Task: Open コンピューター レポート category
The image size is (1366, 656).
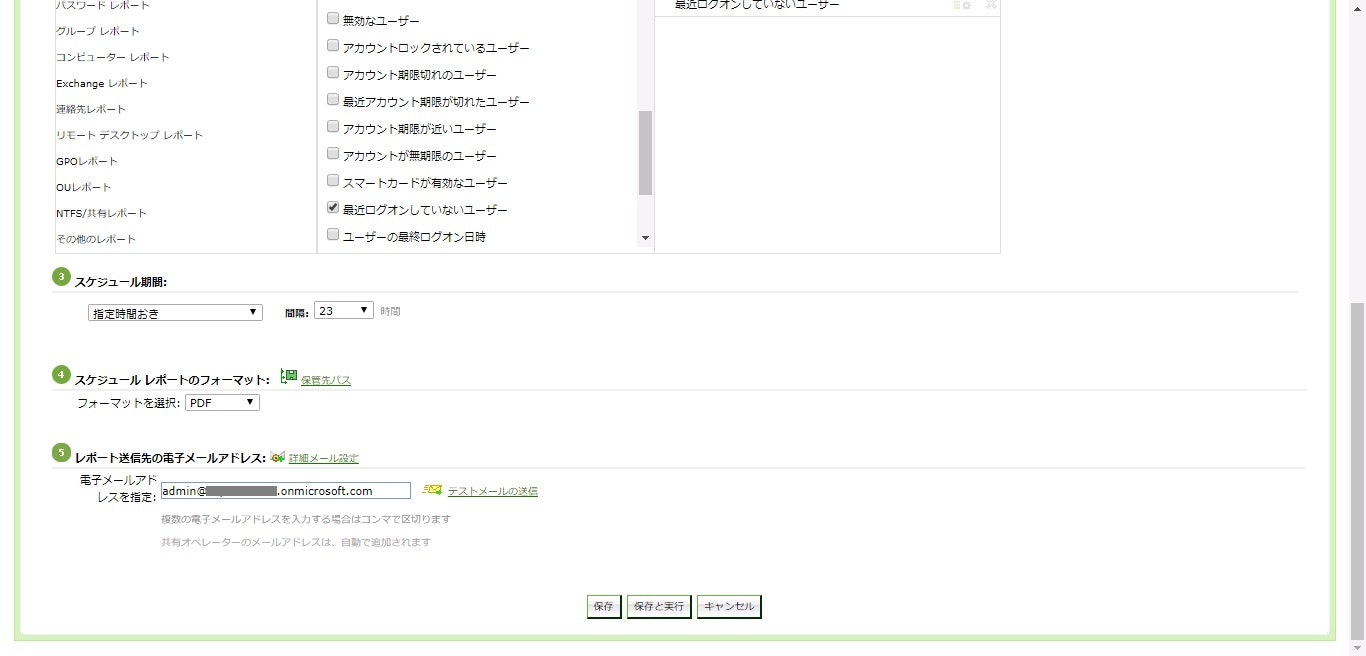Action: (x=113, y=57)
